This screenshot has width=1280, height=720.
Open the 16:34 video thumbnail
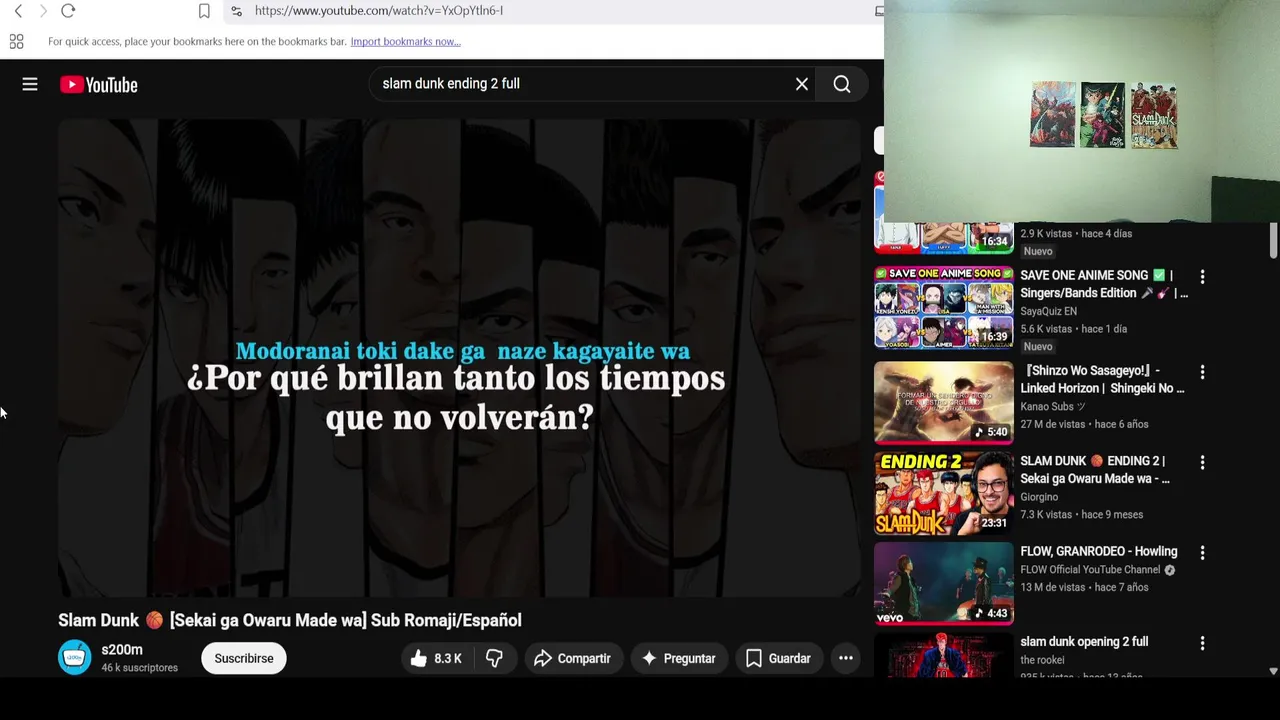pyautogui.click(x=944, y=238)
